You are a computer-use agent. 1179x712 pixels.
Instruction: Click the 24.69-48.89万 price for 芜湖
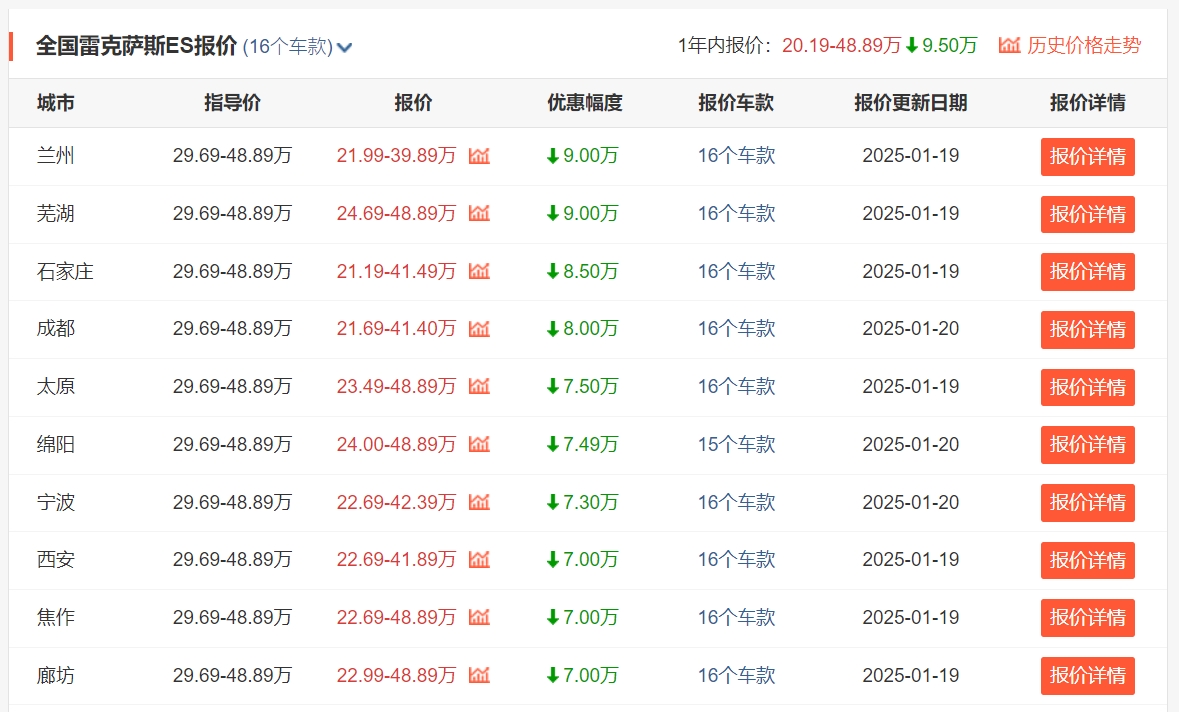396,214
